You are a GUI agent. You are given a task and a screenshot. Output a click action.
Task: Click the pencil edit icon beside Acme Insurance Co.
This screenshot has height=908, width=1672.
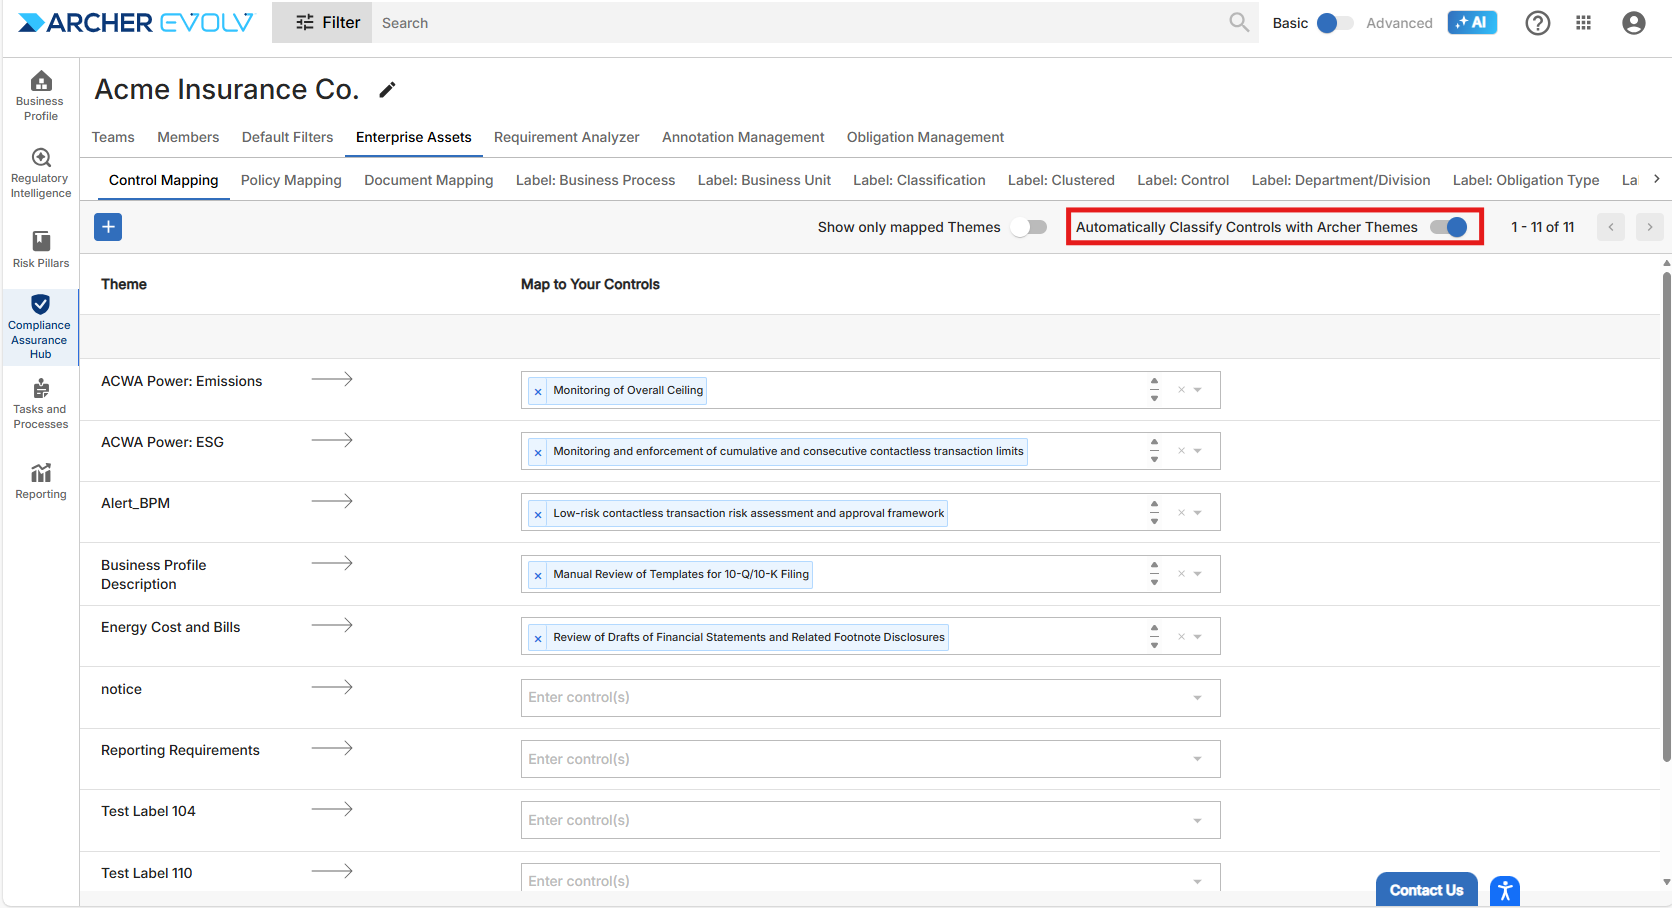387,91
